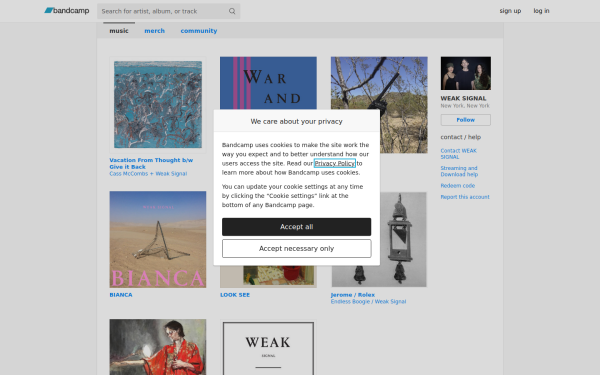Open the Privacy Policy link

click(x=335, y=163)
